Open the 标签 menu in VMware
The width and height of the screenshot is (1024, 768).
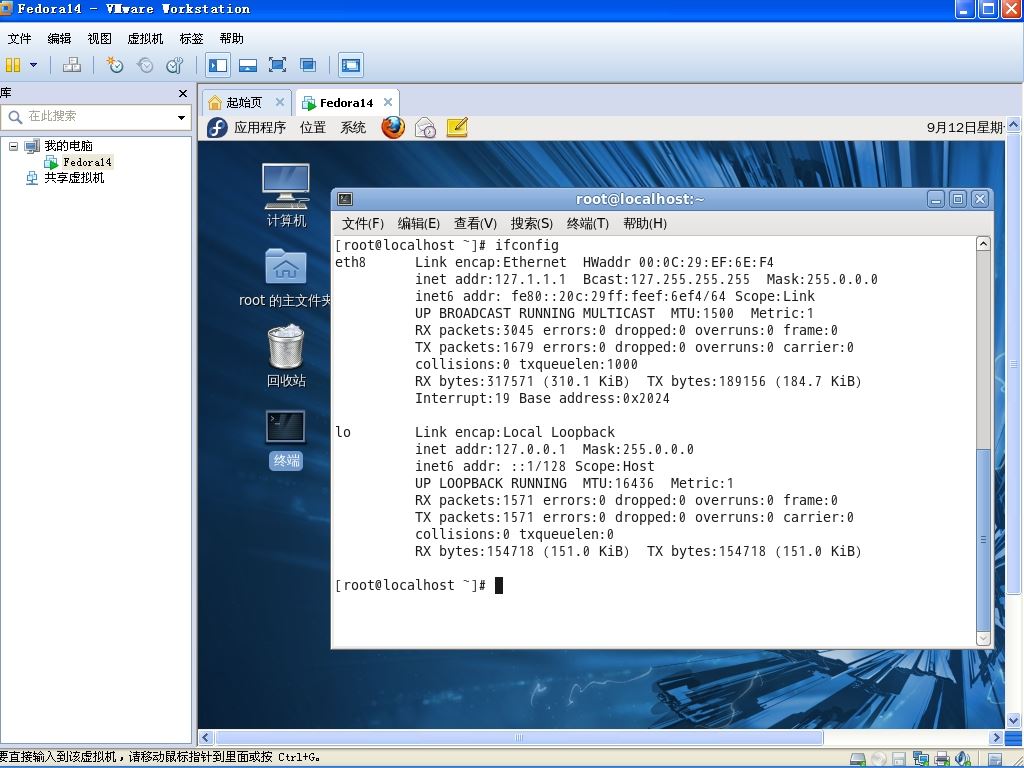(191, 39)
